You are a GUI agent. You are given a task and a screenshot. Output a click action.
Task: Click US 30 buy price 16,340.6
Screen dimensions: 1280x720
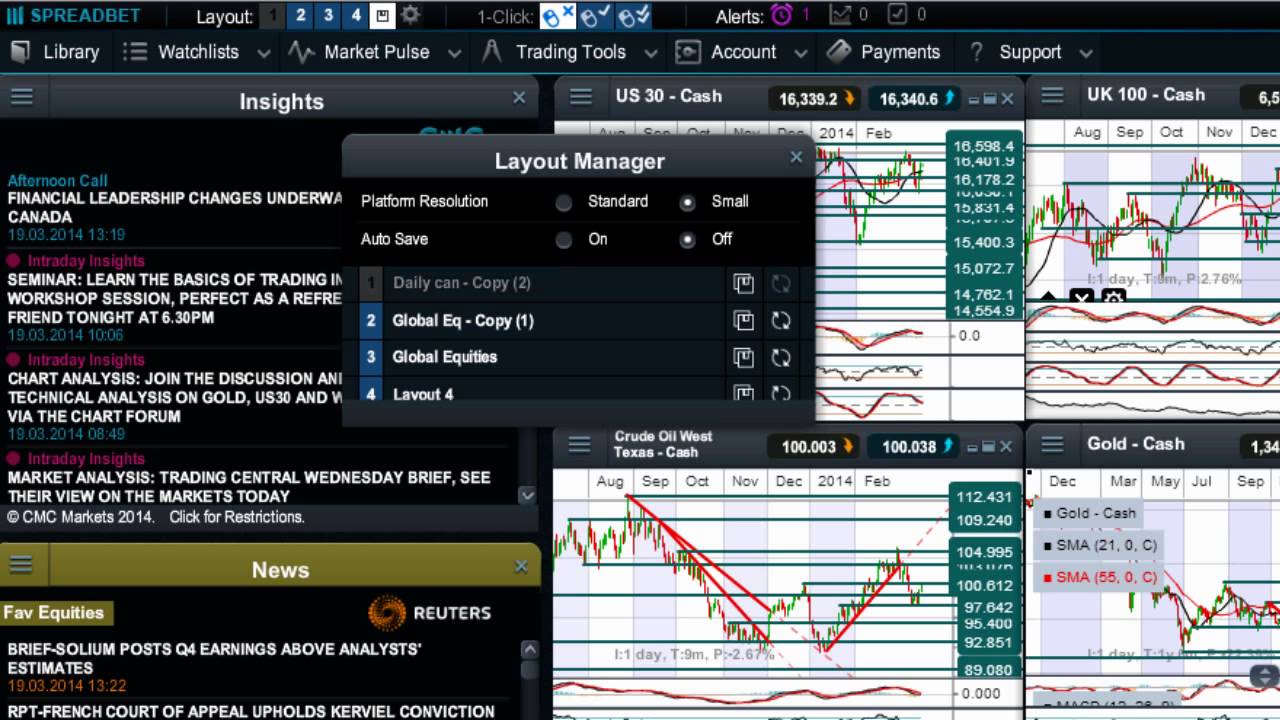(915, 99)
